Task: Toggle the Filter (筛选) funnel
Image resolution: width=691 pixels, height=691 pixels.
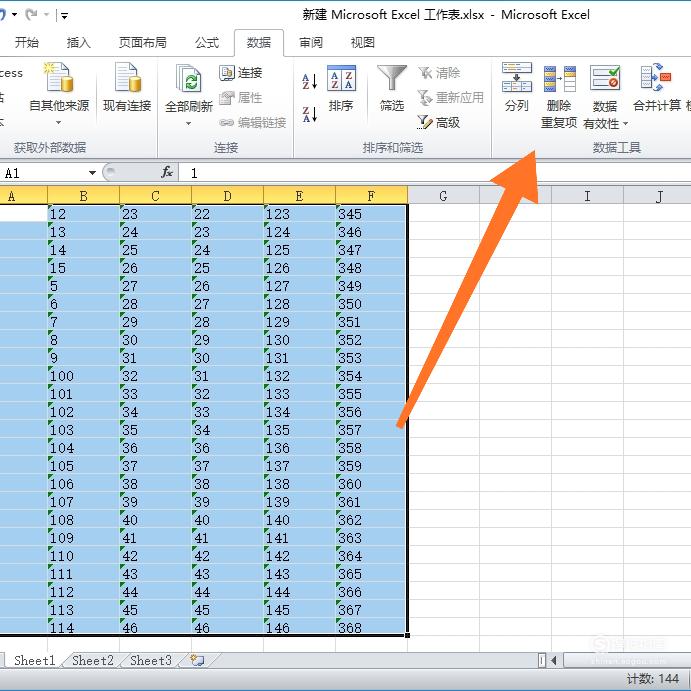Action: point(392,88)
